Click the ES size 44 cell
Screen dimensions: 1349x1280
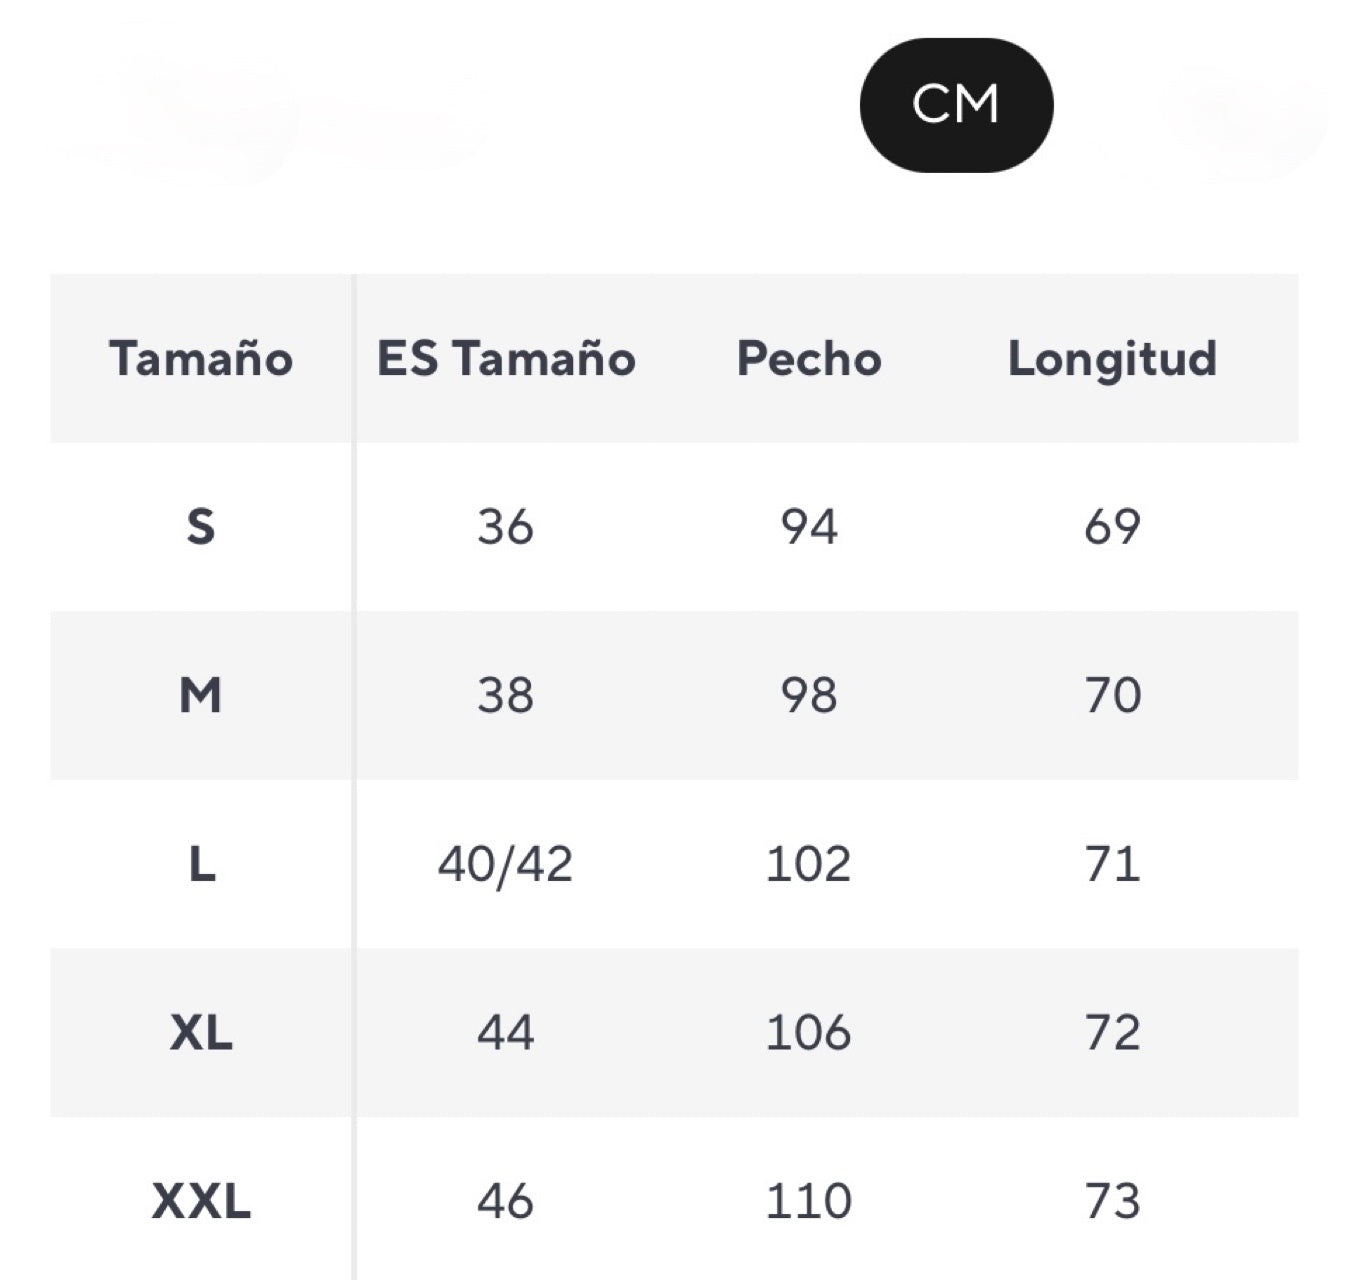coord(506,1032)
